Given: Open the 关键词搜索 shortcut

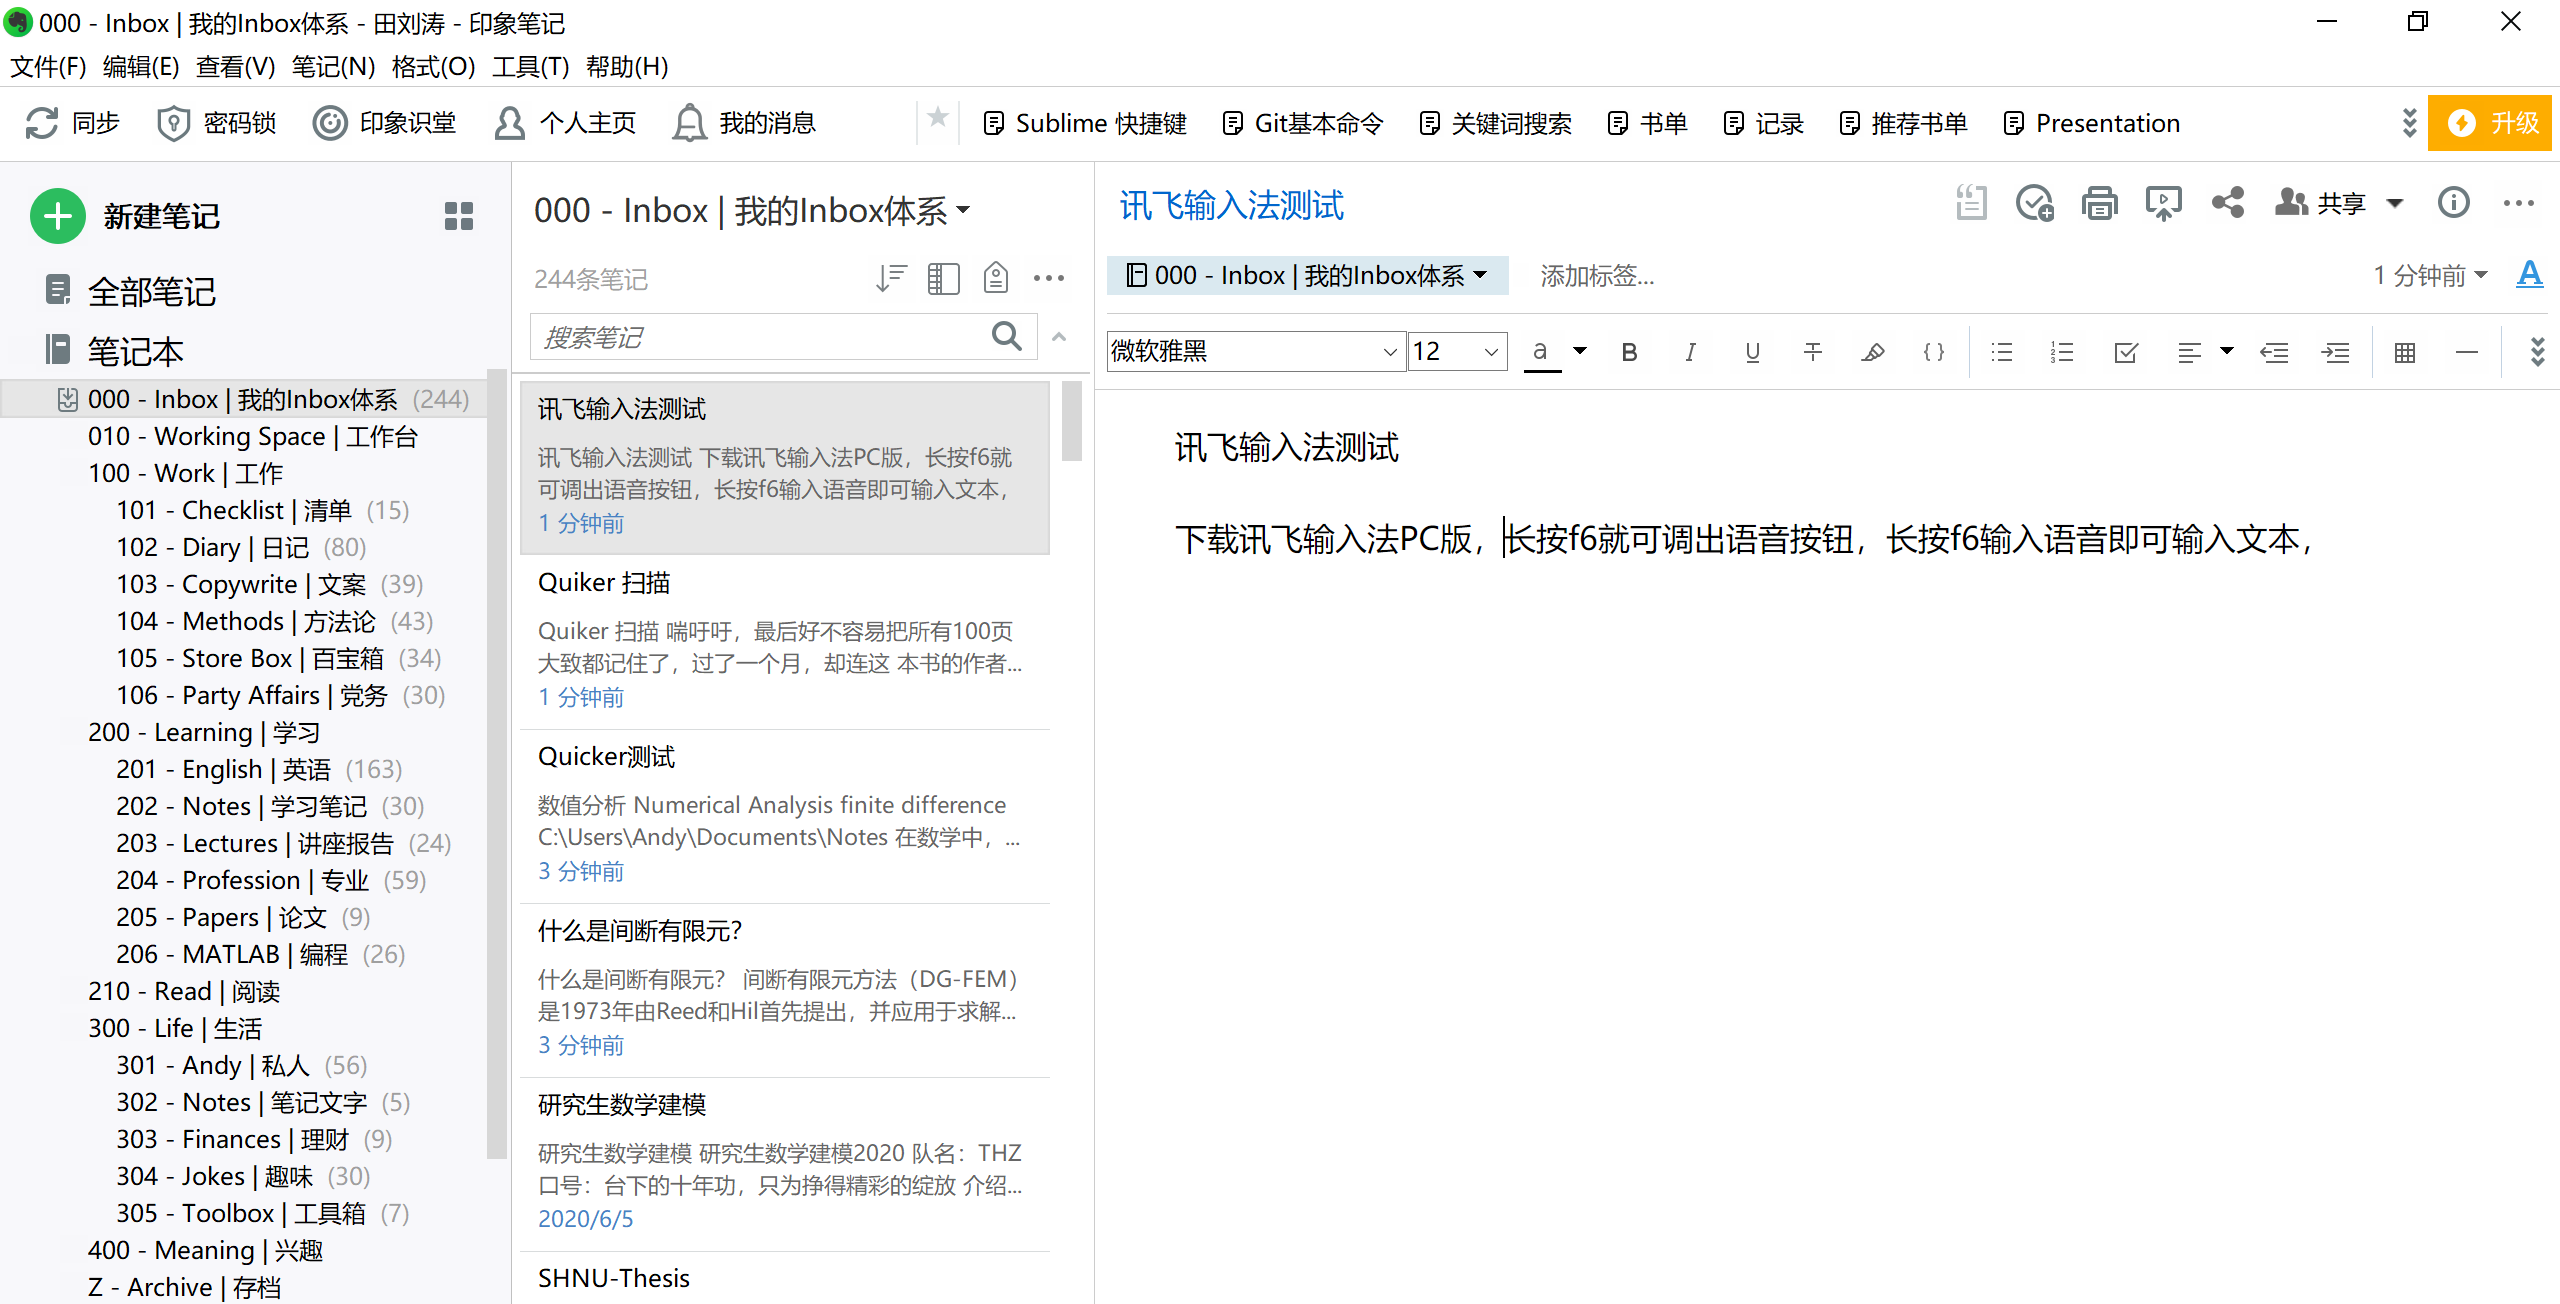Looking at the screenshot, I should point(1496,123).
